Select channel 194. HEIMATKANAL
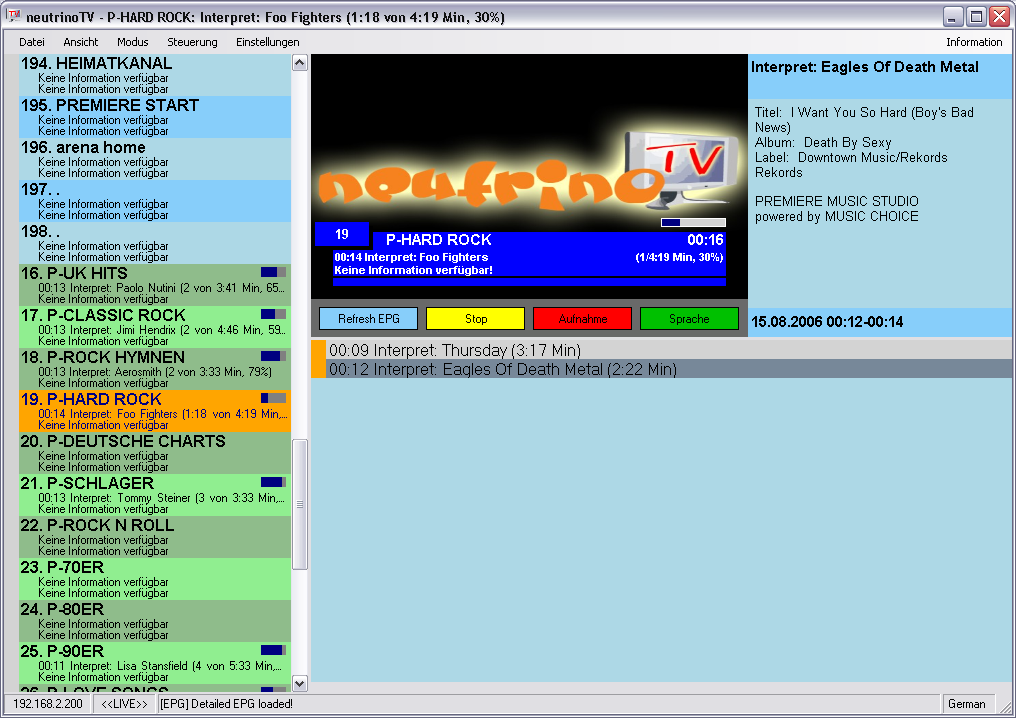1016x718 pixels. click(x=155, y=75)
